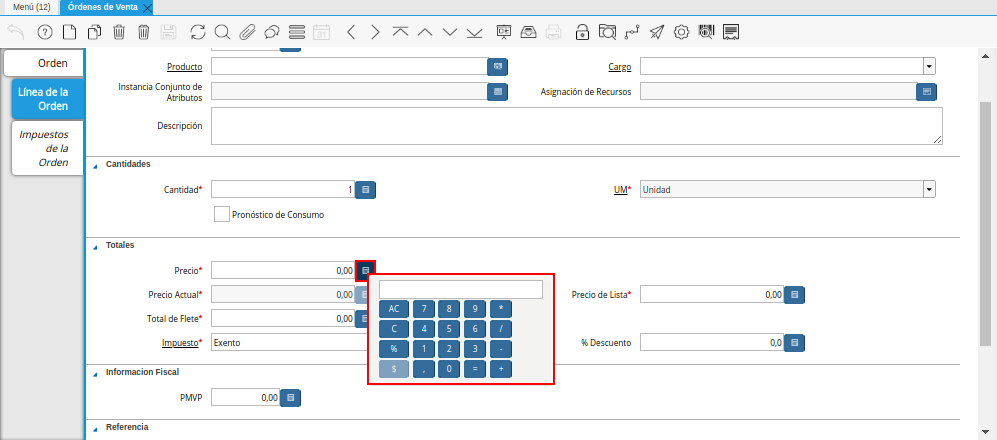
Task: Open calculator for Precio de Lista
Action: [x=795, y=294]
